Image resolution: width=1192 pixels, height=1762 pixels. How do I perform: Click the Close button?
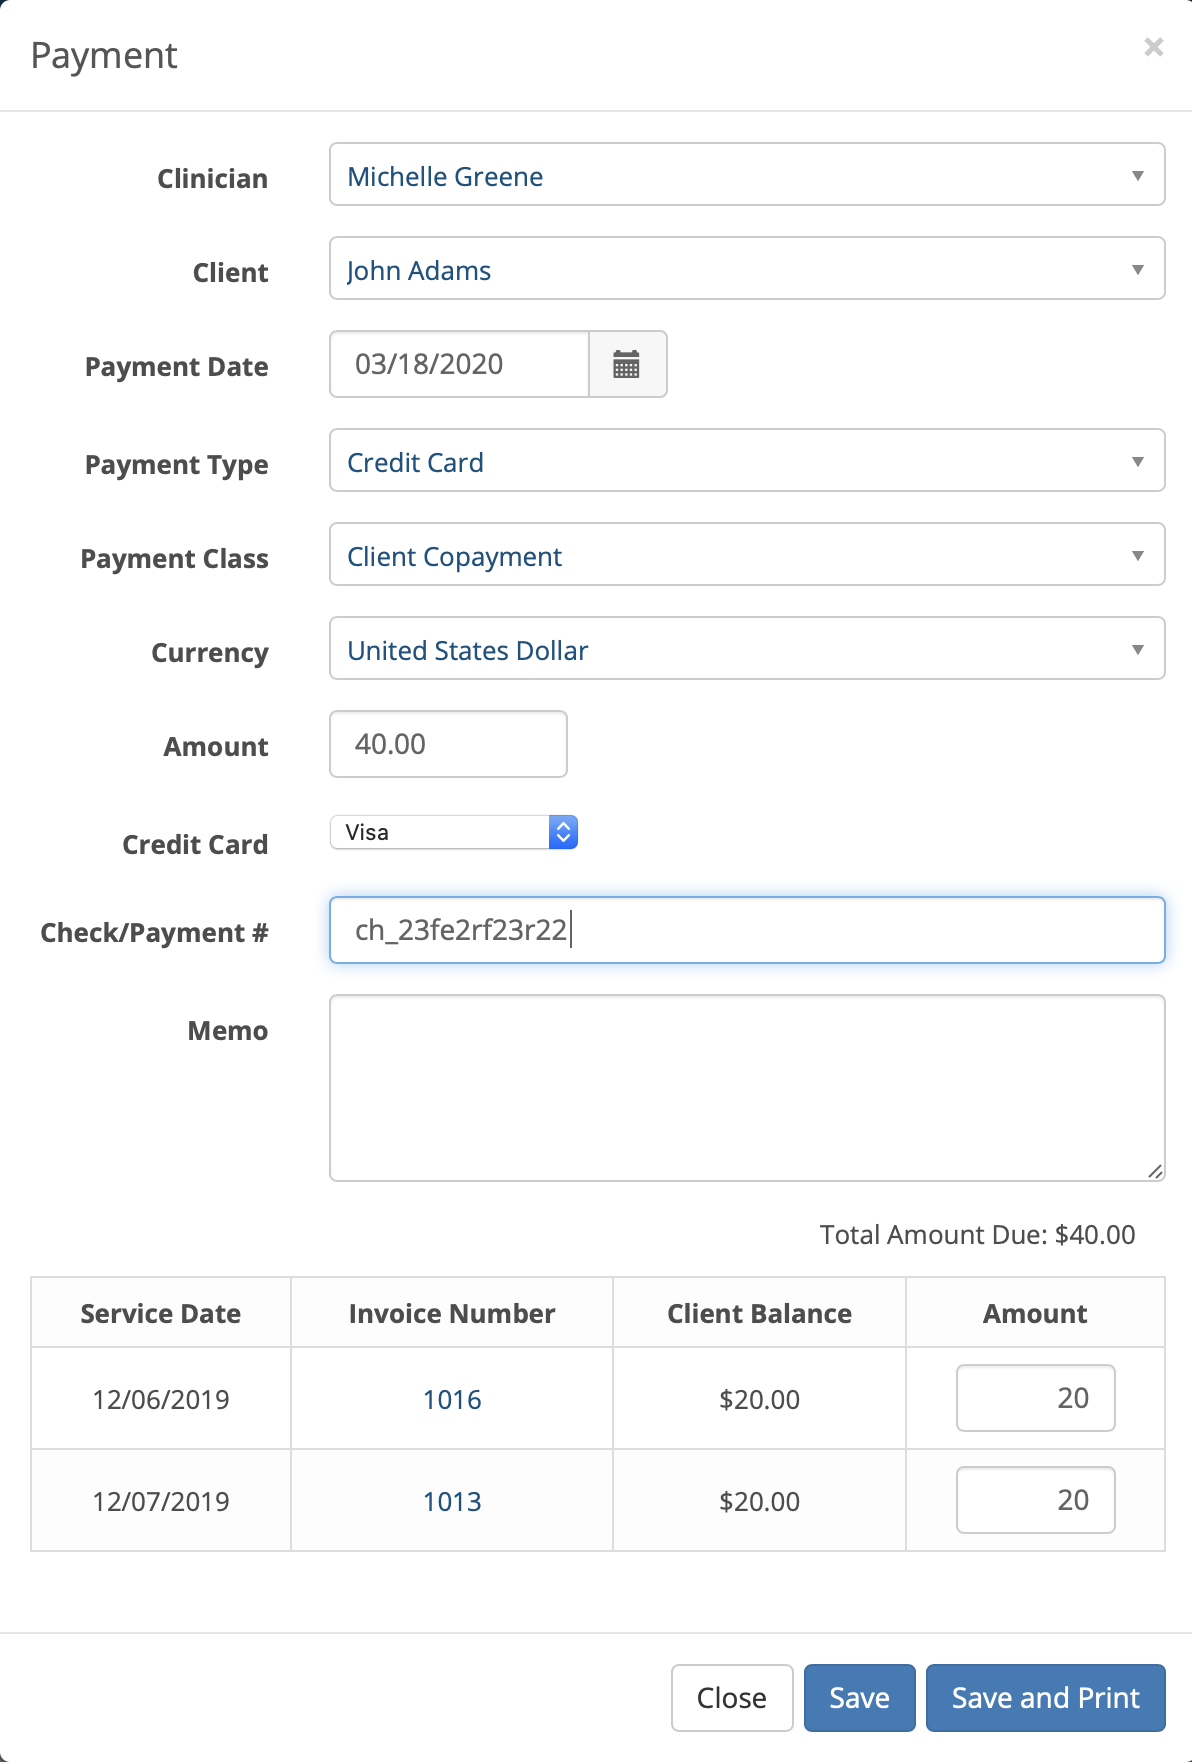(x=732, y=1698)
